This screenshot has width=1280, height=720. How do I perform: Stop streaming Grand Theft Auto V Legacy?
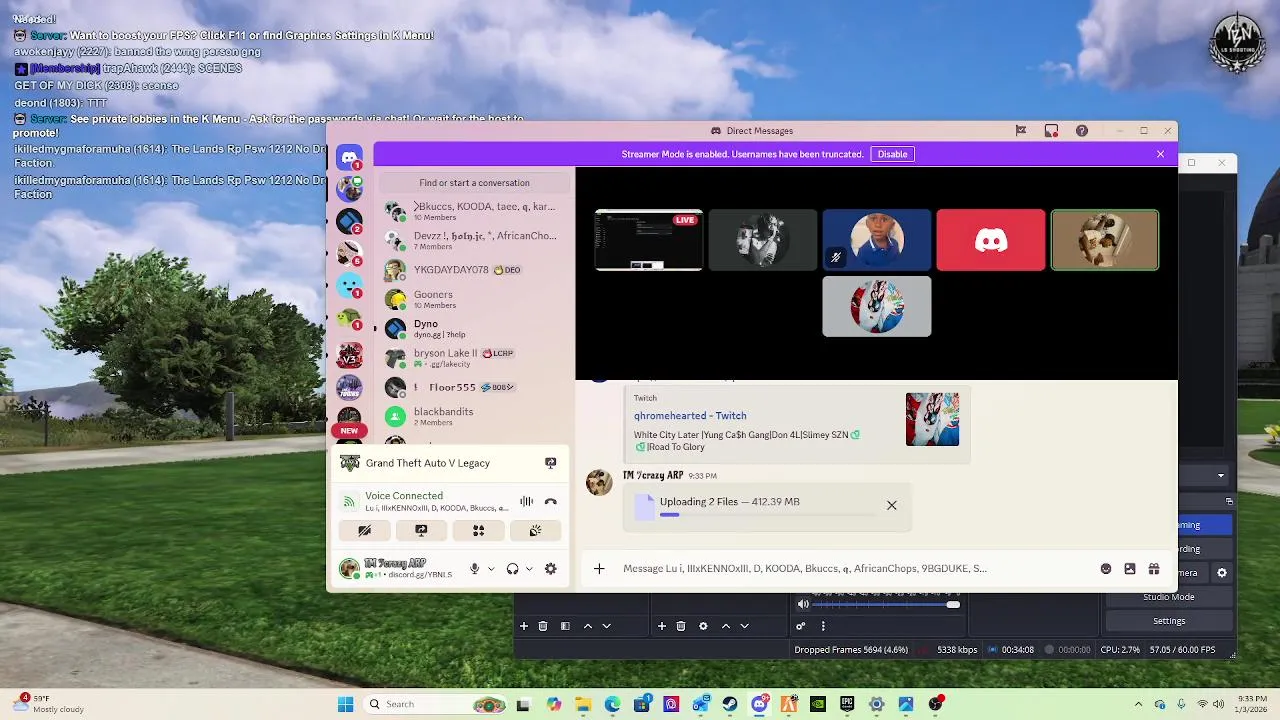point(550,463)
